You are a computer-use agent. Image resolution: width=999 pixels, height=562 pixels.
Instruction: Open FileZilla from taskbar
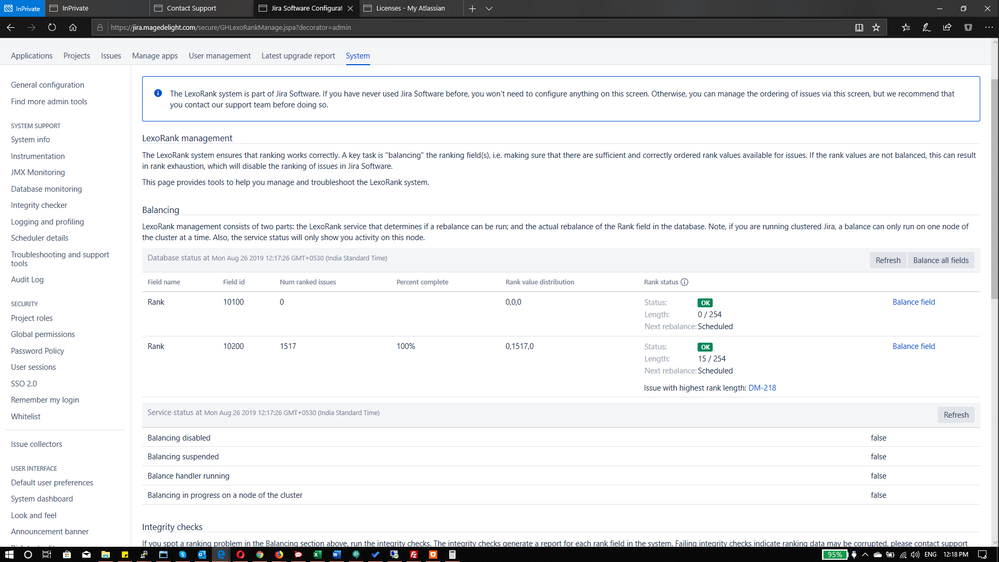(x=413, y=554)
